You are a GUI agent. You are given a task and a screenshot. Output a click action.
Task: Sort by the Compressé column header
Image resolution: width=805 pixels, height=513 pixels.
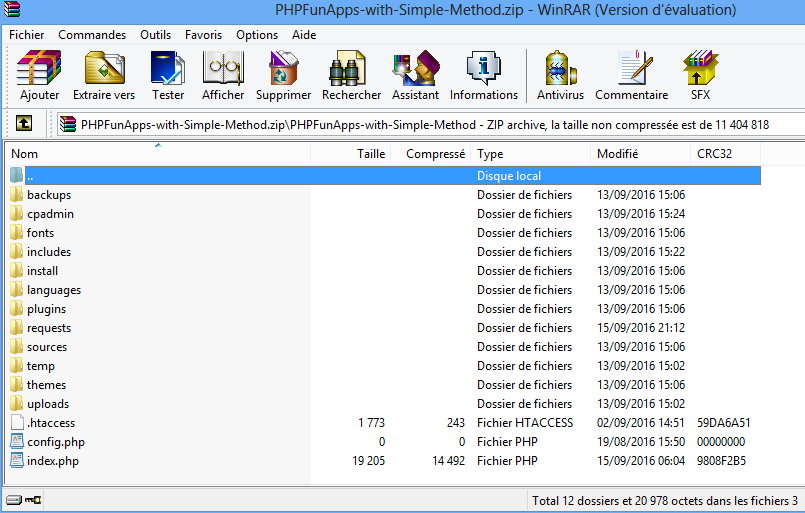coord(431,154)
